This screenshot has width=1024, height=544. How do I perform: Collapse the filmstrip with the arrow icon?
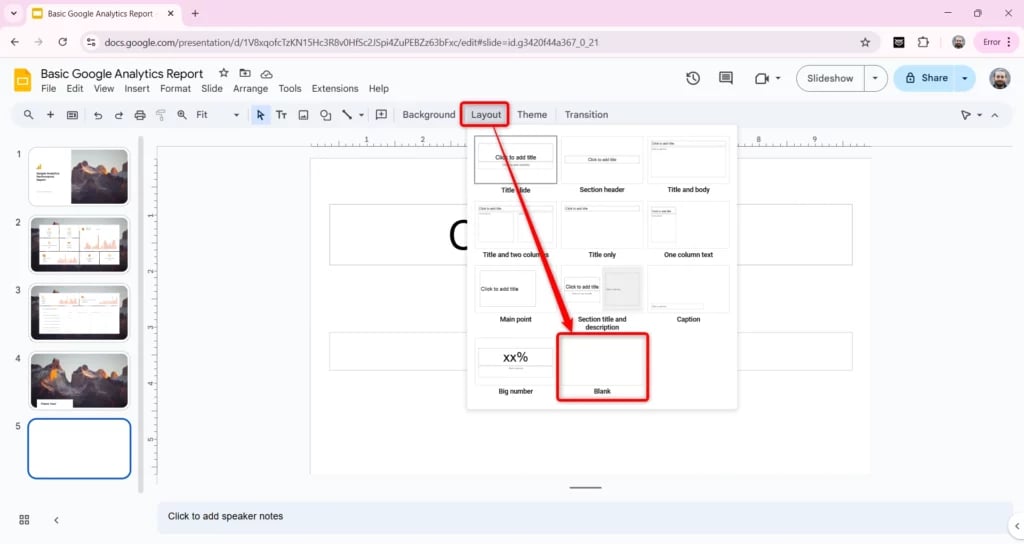pyautogui.click(x=56, y=520)
